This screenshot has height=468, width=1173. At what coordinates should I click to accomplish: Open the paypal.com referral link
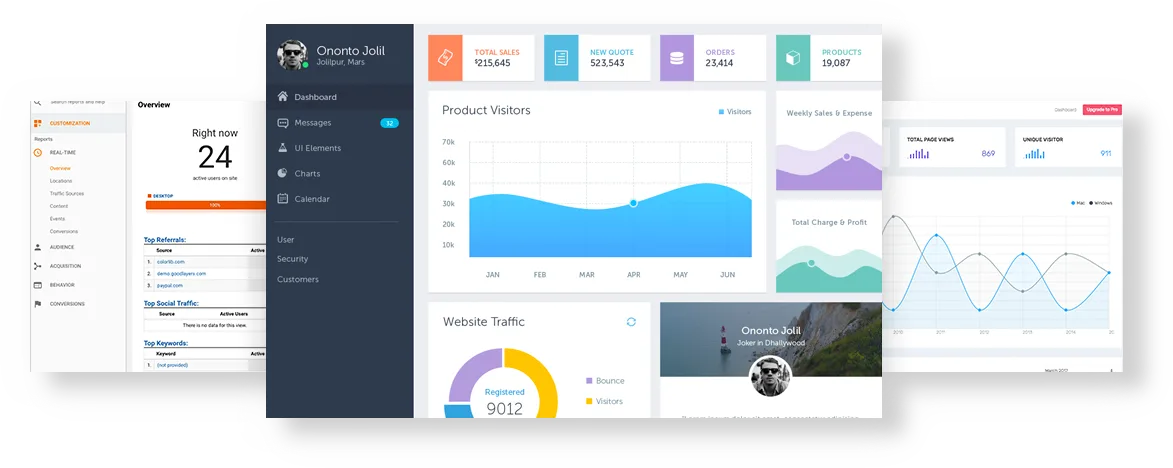[x=171, y=286]
